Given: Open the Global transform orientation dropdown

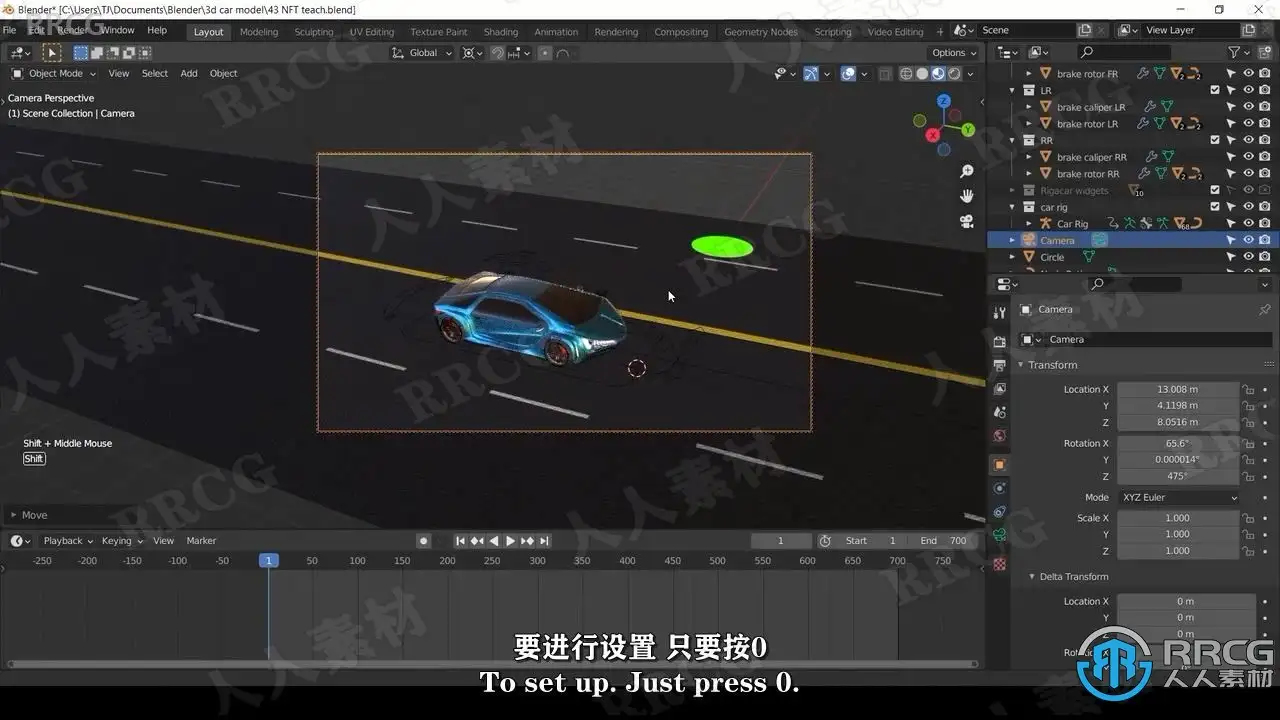Looking at the screenshot, I should 423,53.
